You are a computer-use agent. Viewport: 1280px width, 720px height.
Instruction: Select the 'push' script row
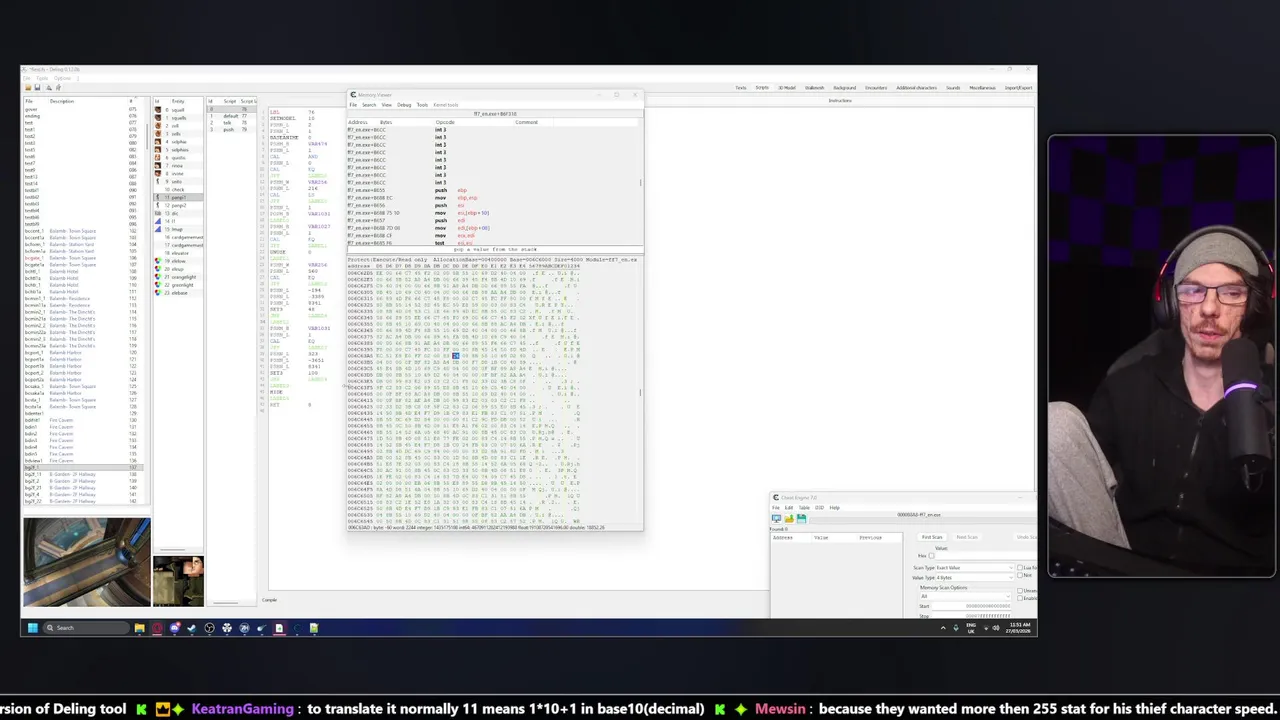231,130
